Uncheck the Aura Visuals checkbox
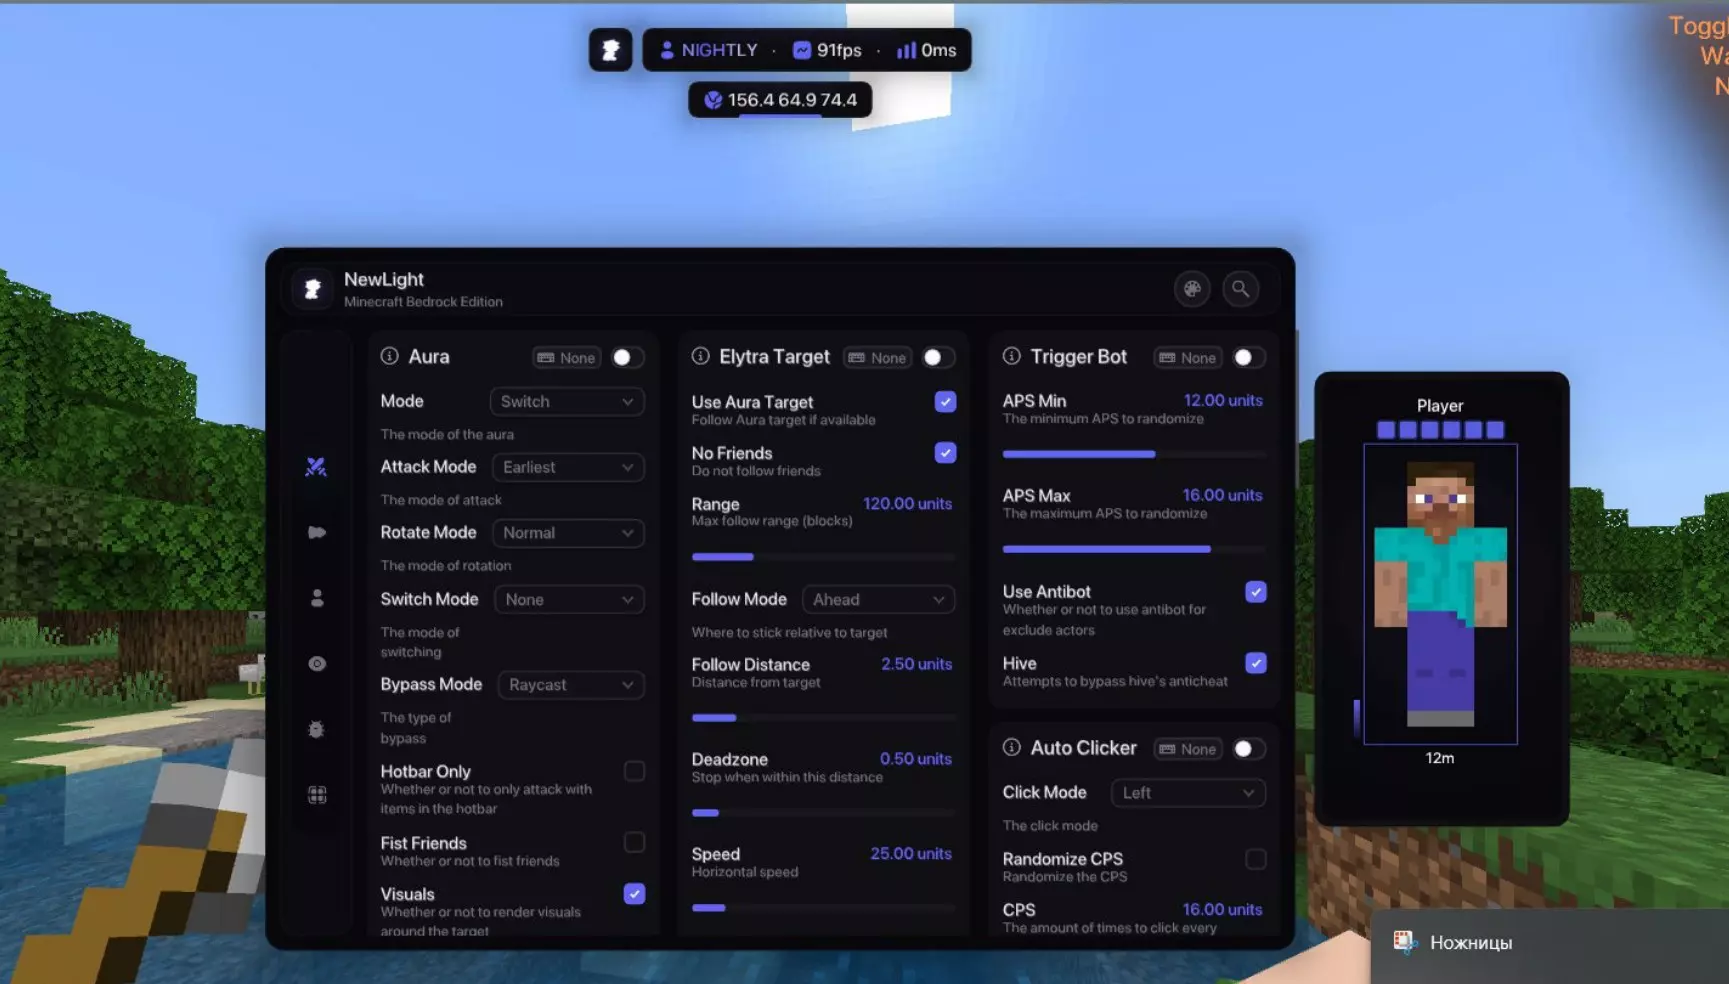Viewport: 1729px width, 984px height. pyautogui.click(x=634, y=894)
